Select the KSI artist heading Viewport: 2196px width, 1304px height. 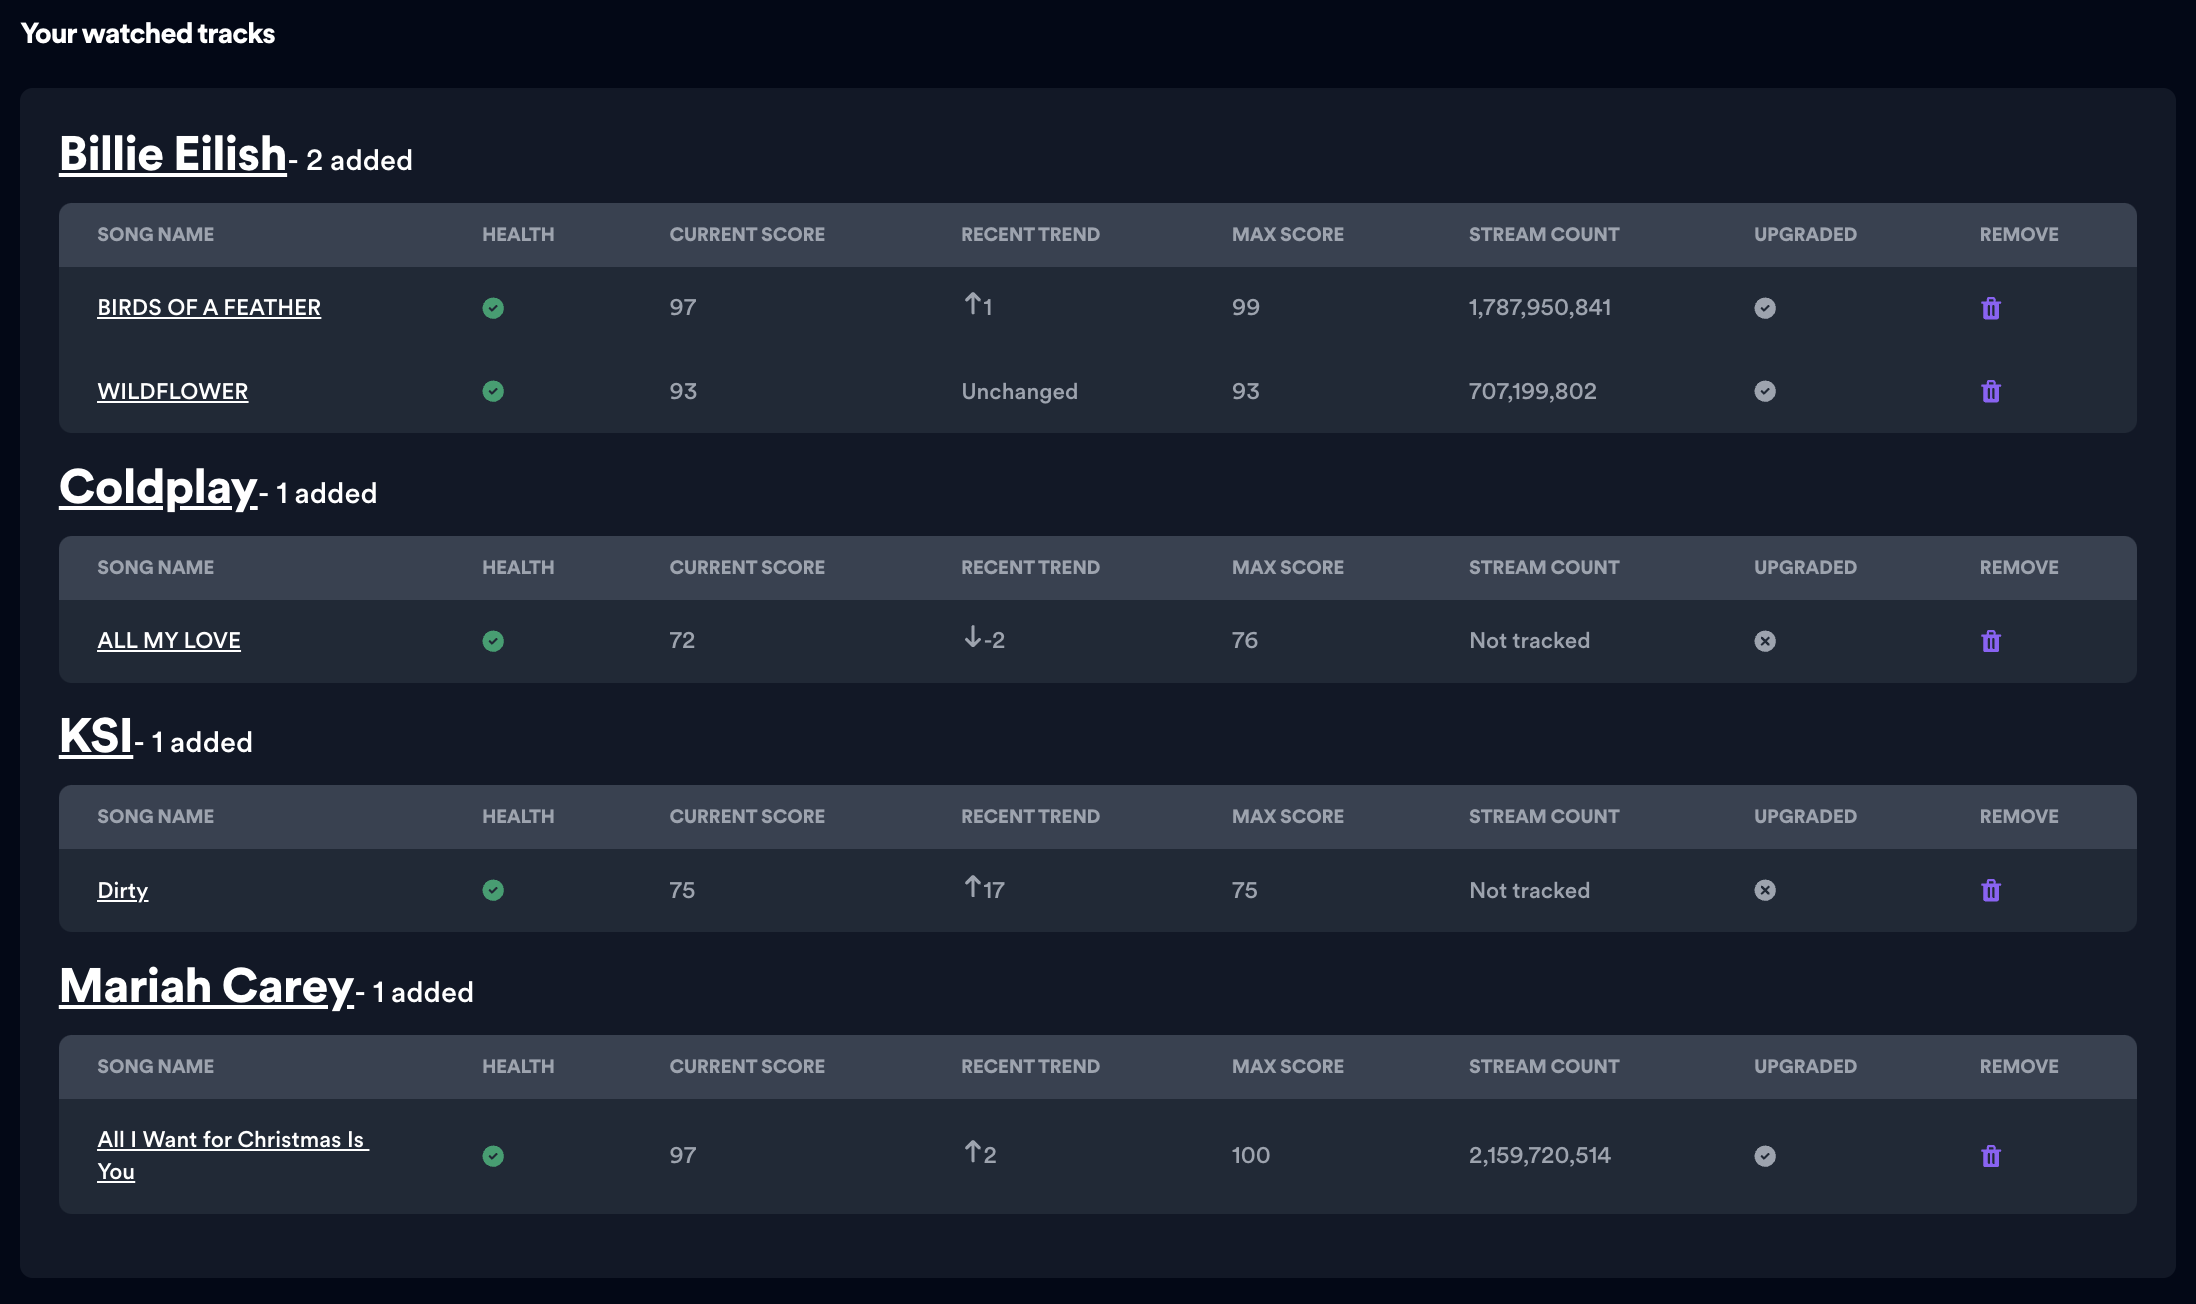95,739
